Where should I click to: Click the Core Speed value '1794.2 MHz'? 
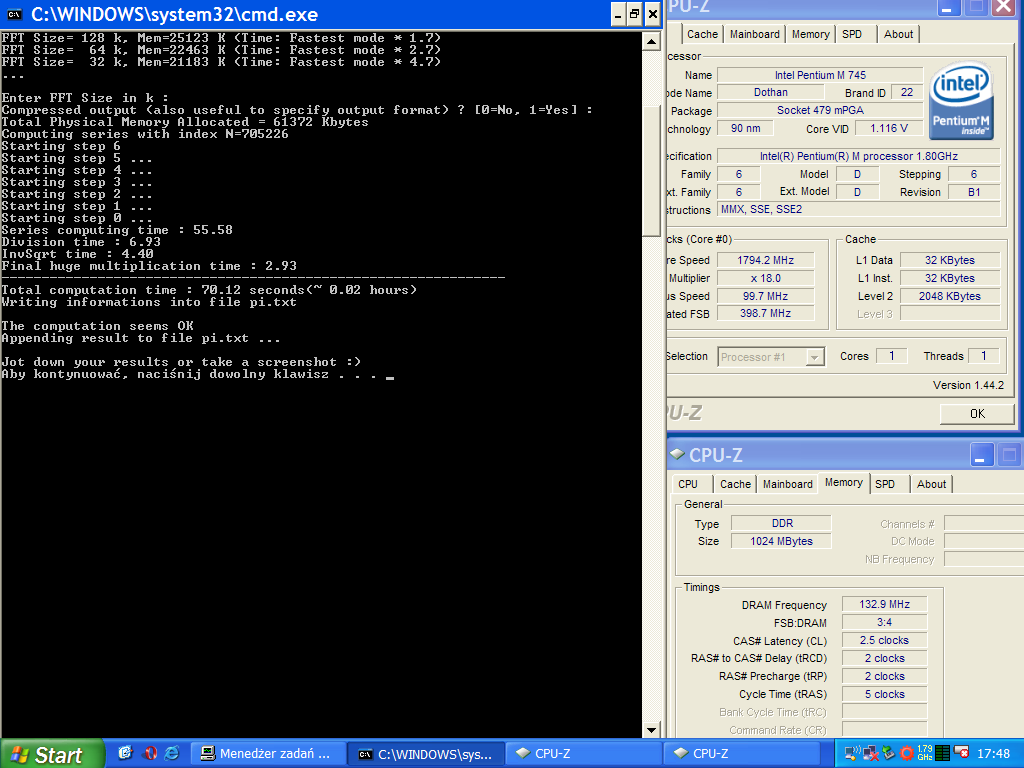tap(765, 260)
